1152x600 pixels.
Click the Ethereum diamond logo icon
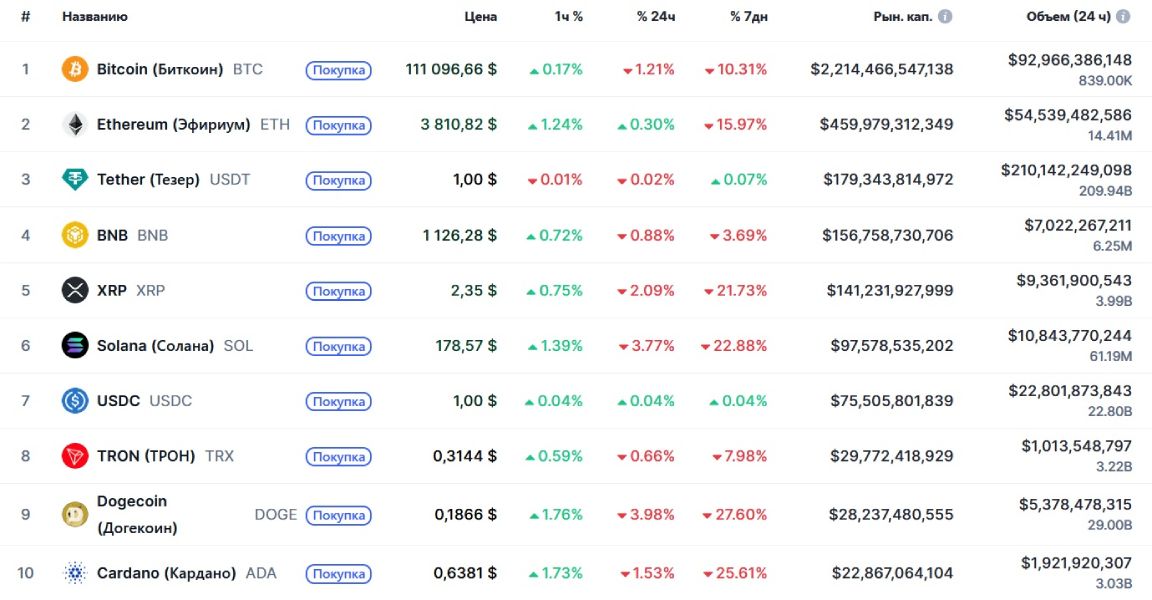point(75,125)
